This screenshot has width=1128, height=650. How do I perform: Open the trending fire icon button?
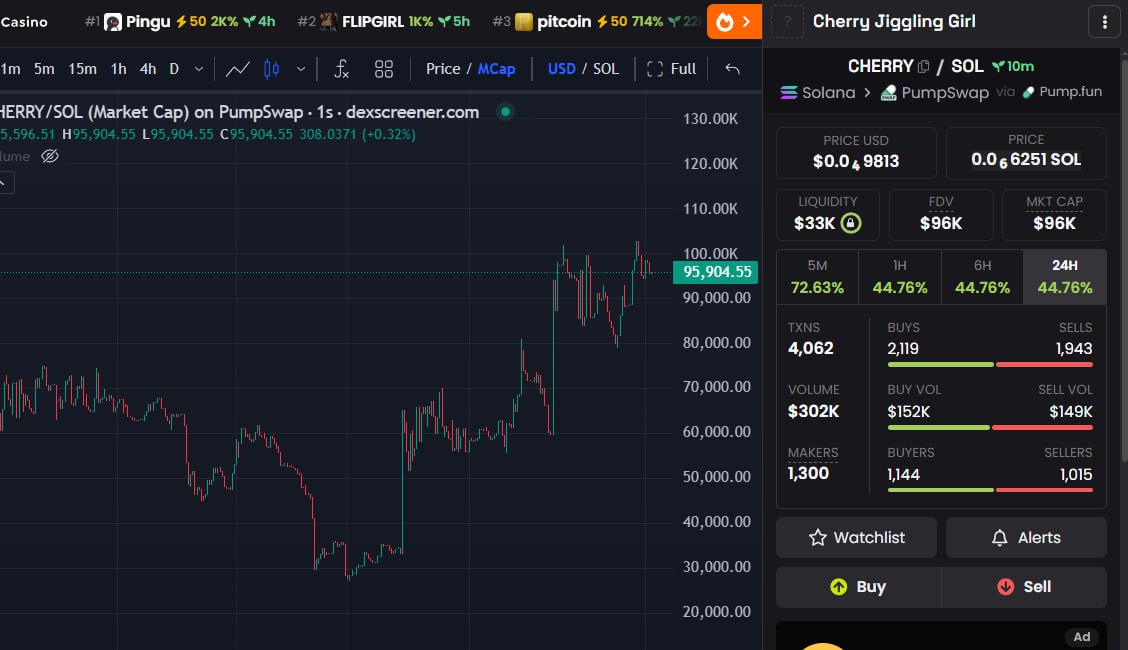734,22
